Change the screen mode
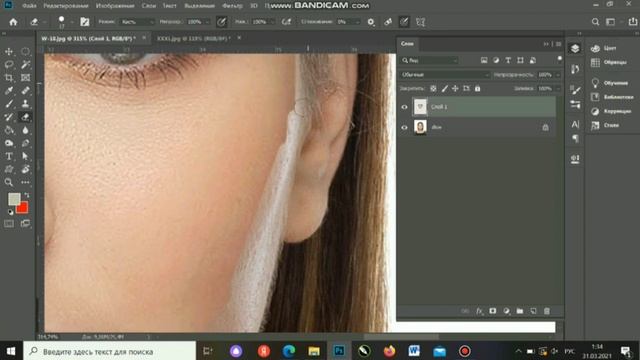The width and height of the screenshot is (640, 360). pyautogui.click(x=25, y=223)
